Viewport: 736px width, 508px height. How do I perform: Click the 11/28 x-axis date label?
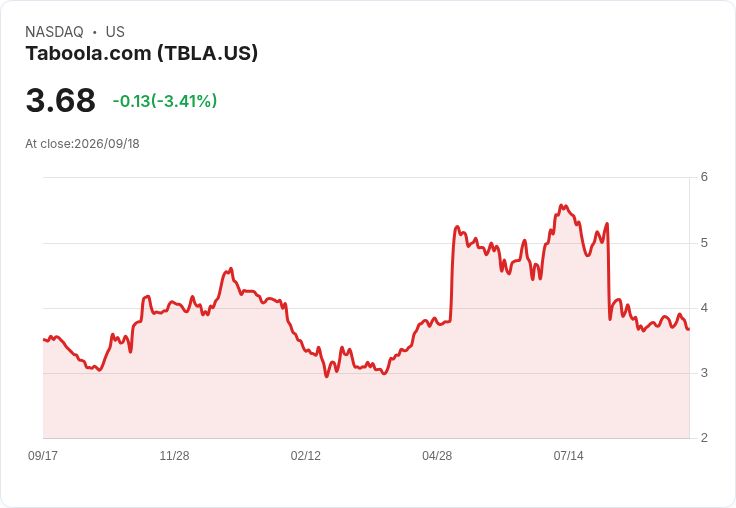(174, 455)
